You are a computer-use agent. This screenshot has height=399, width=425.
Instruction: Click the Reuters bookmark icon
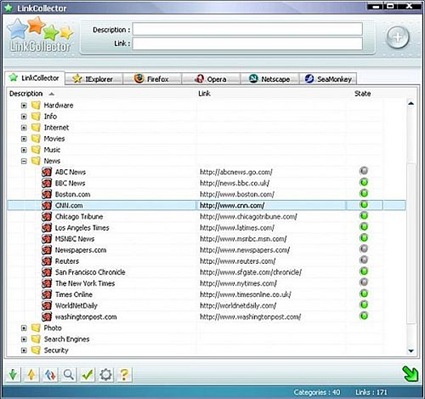point(47,261)
